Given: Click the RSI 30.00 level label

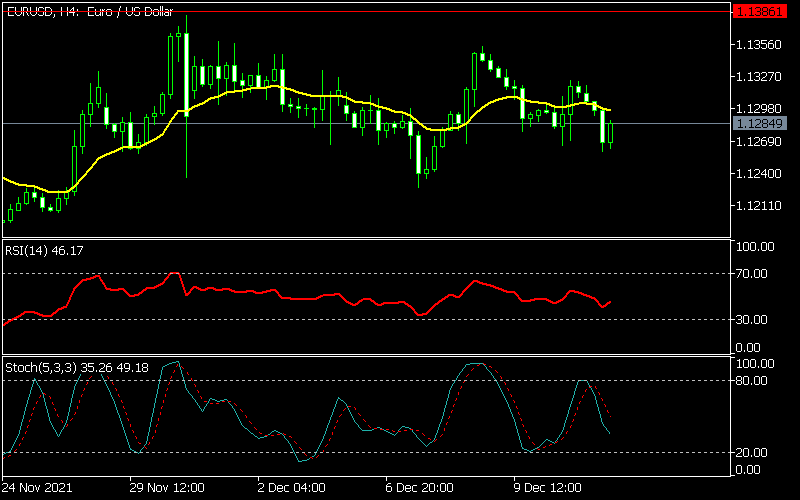Looking at the screenshot, I should pos(752,319).
